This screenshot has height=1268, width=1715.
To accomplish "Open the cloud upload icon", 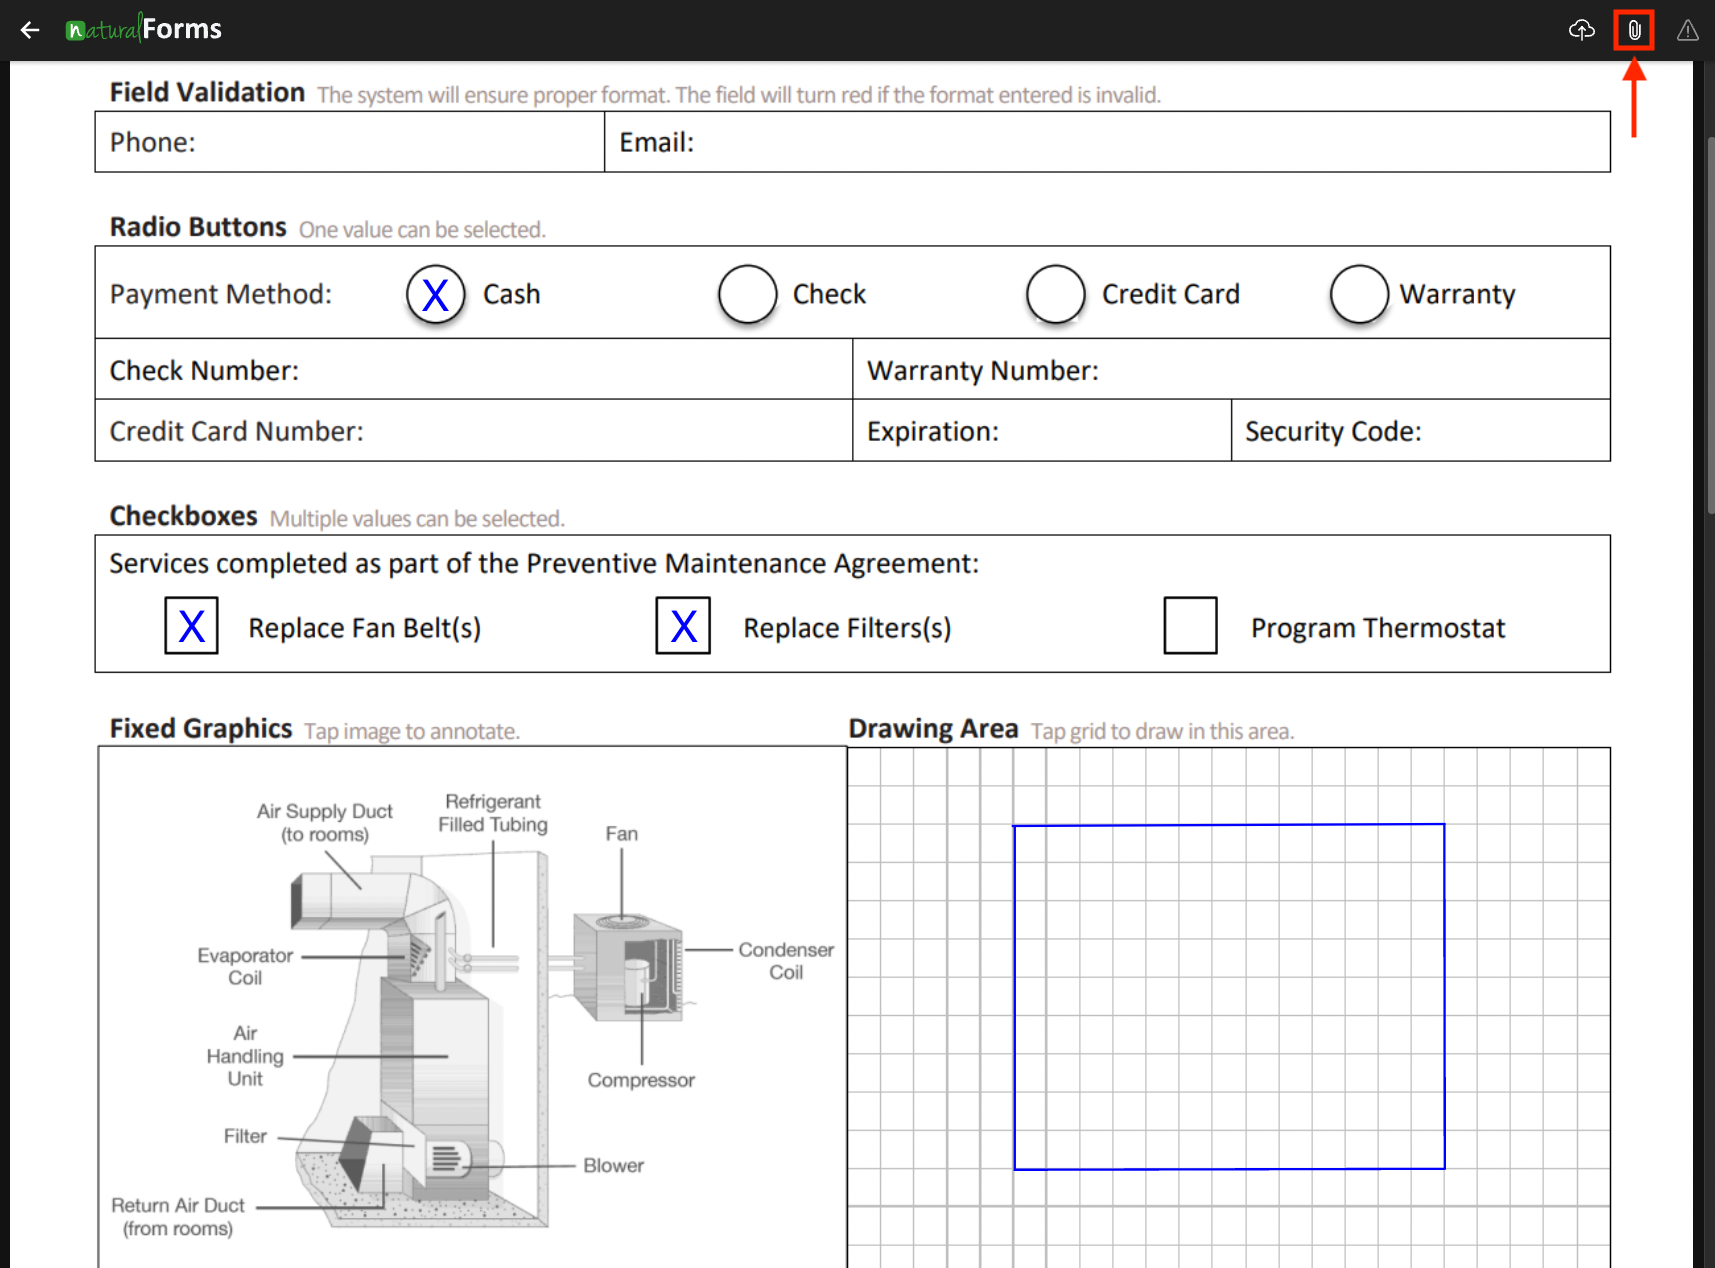I will (1581, 30).
